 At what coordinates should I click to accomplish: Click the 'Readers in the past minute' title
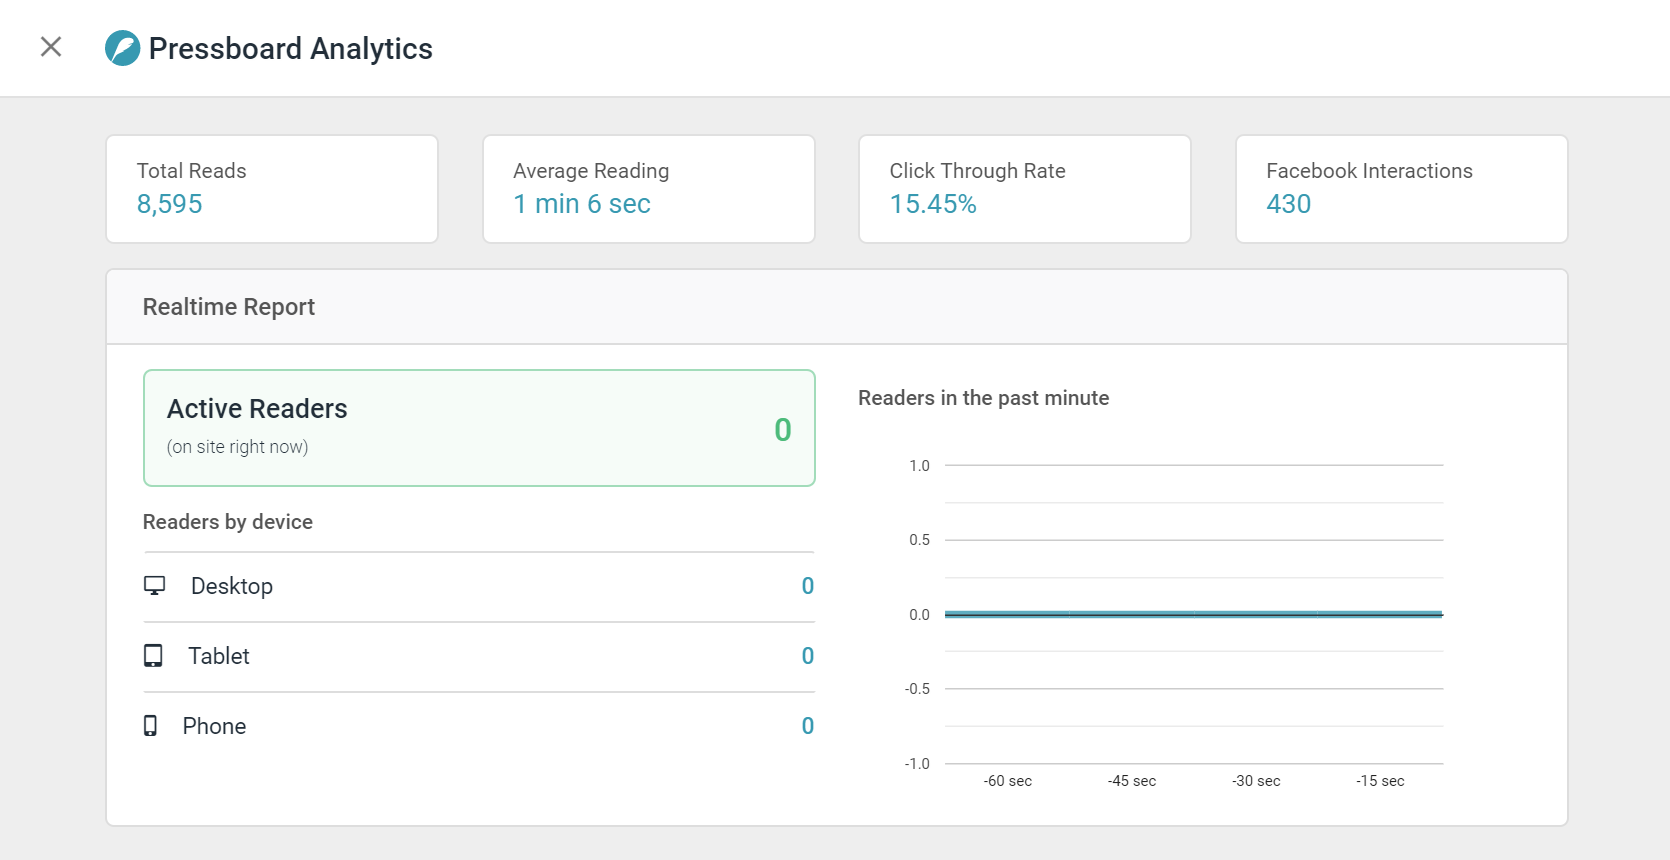(x=984, y=398)
